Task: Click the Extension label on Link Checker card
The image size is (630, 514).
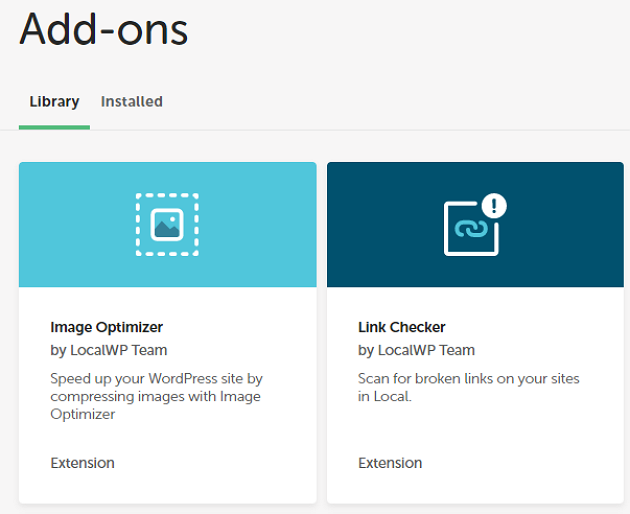Action: coord(390,463)
